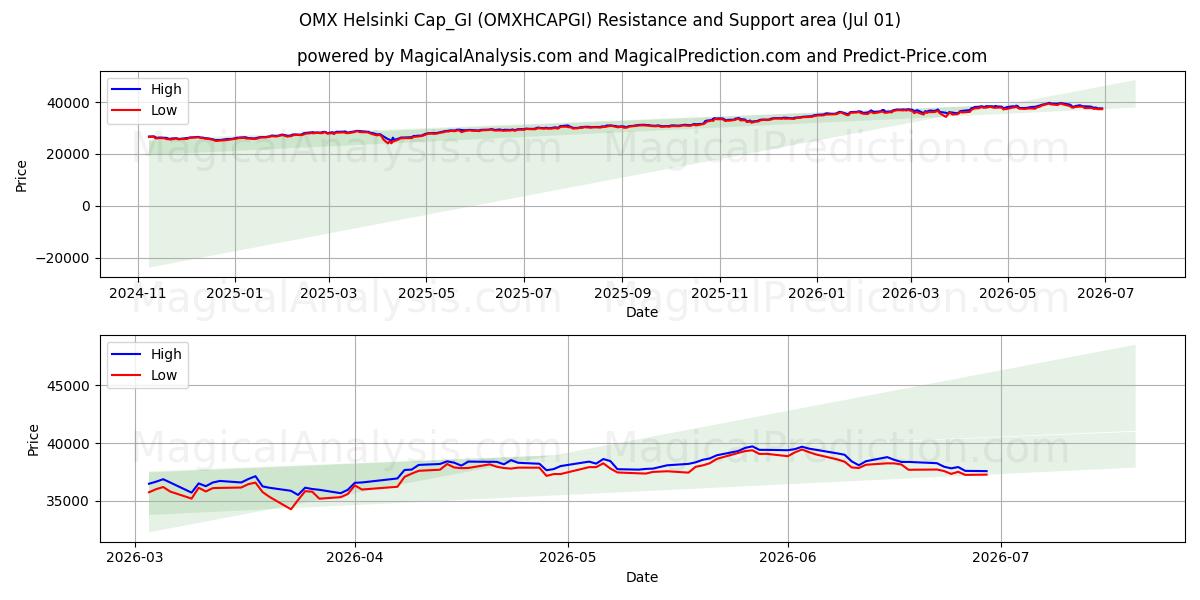Viewport: 1200px width, 600px height.
Task: Click the '2025-09' x-axis tick label
Action: pos(622,295)
